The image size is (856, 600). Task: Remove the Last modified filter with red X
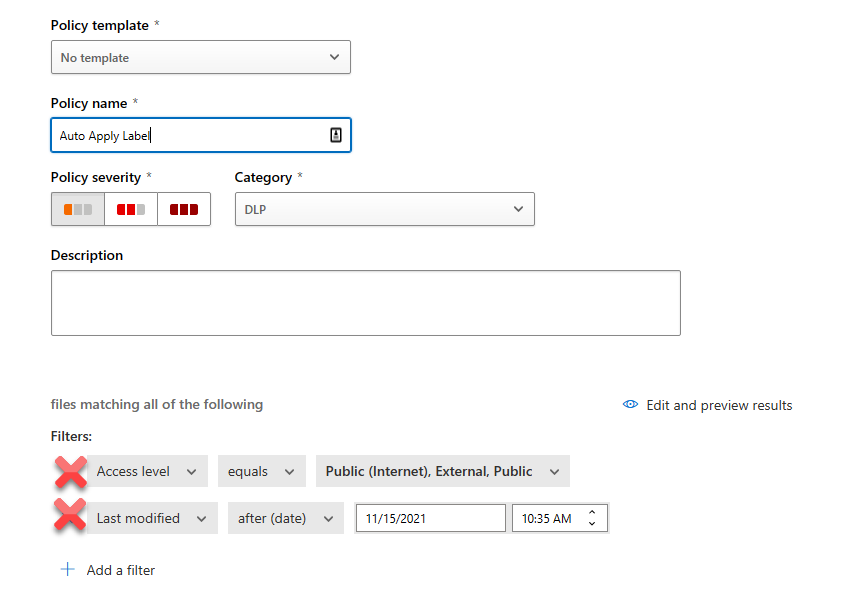tap(70, 515)
